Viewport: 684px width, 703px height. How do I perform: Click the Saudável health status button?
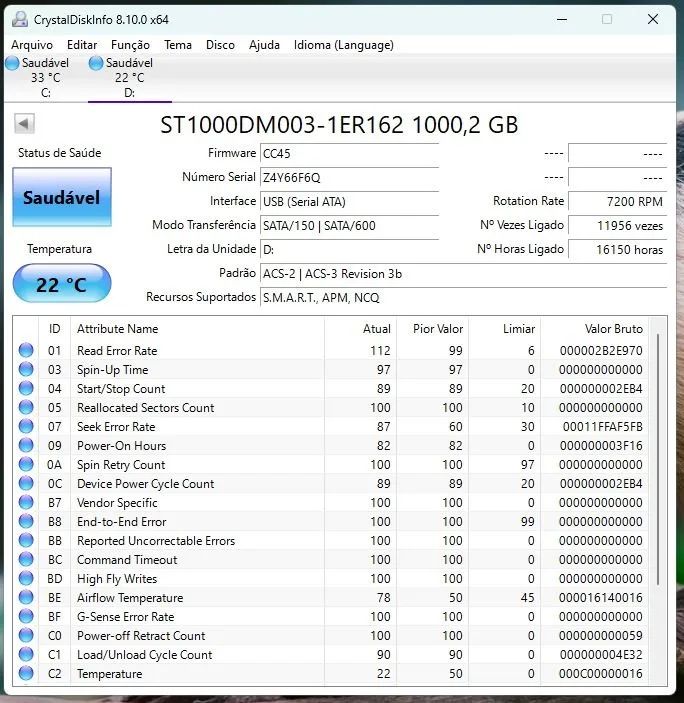[62, 197]
